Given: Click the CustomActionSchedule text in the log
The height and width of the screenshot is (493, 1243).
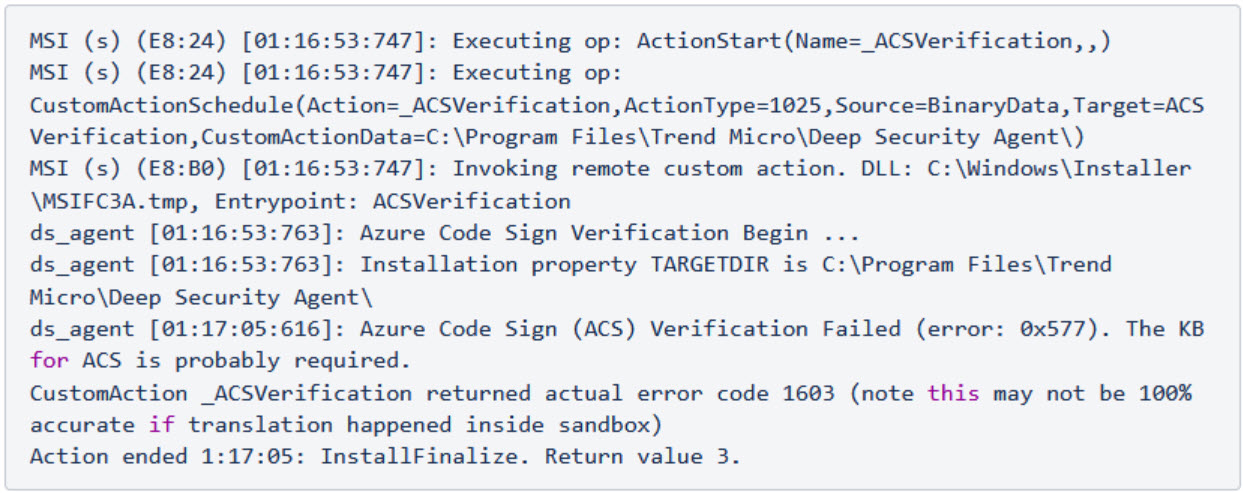Looking at the screenshot, I should (164, 105).
